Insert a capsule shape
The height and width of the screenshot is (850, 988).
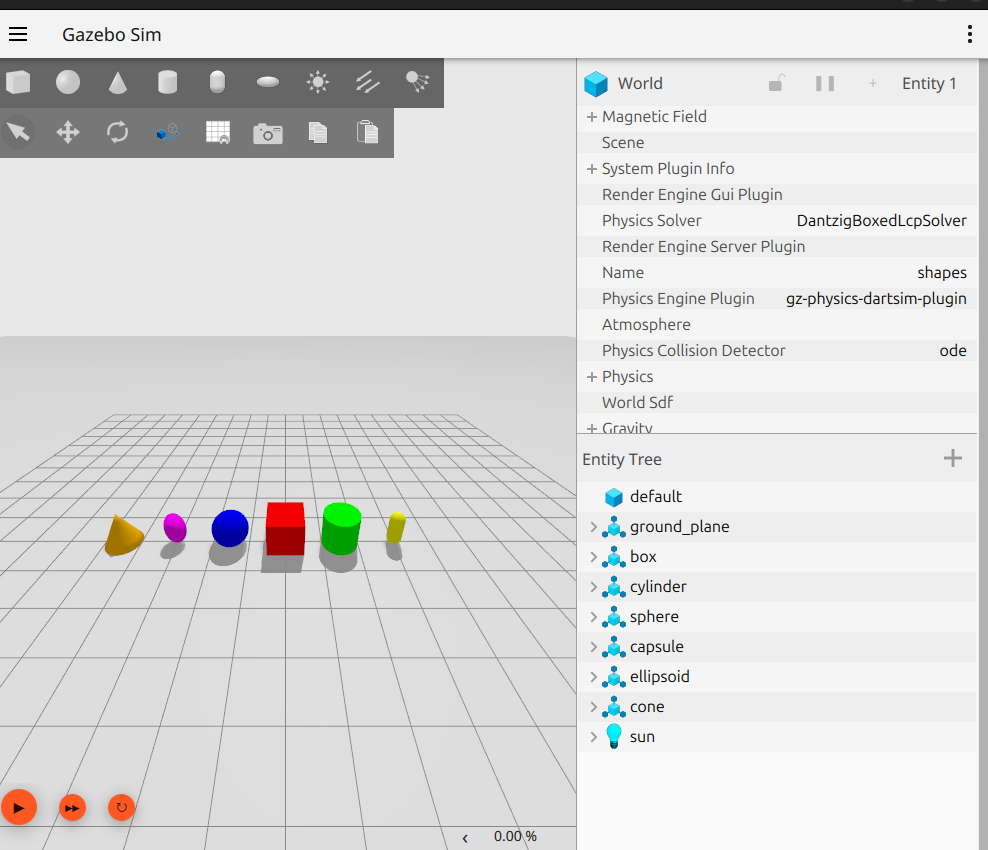point(217,82)
